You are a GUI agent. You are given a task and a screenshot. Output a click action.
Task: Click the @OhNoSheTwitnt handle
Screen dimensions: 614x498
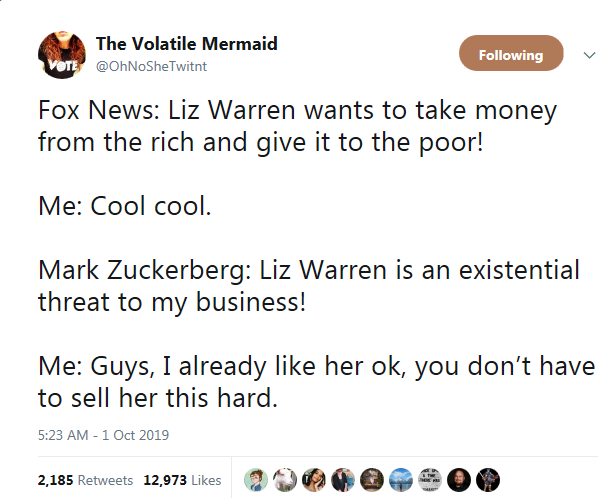pos(152,66)
